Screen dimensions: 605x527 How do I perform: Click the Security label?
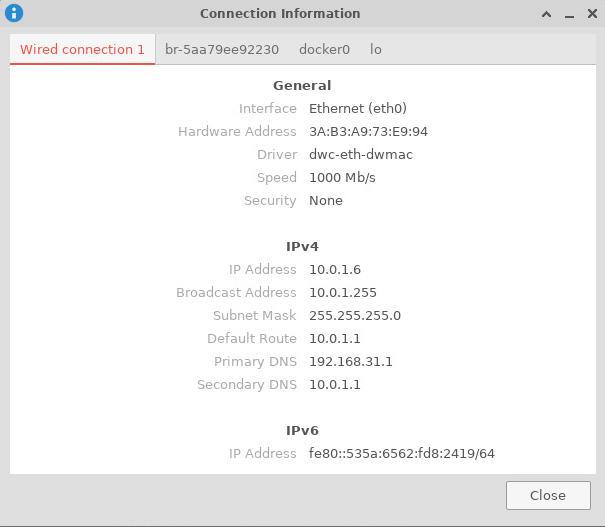pos(270,201)
